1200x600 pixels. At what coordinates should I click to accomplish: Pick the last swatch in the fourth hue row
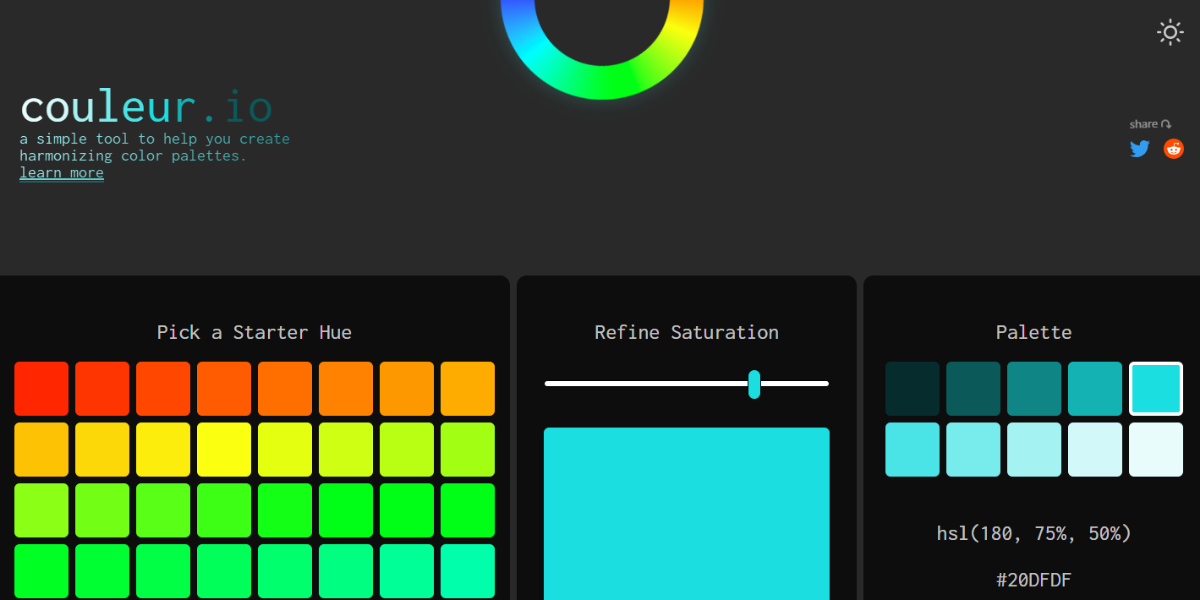467,571
